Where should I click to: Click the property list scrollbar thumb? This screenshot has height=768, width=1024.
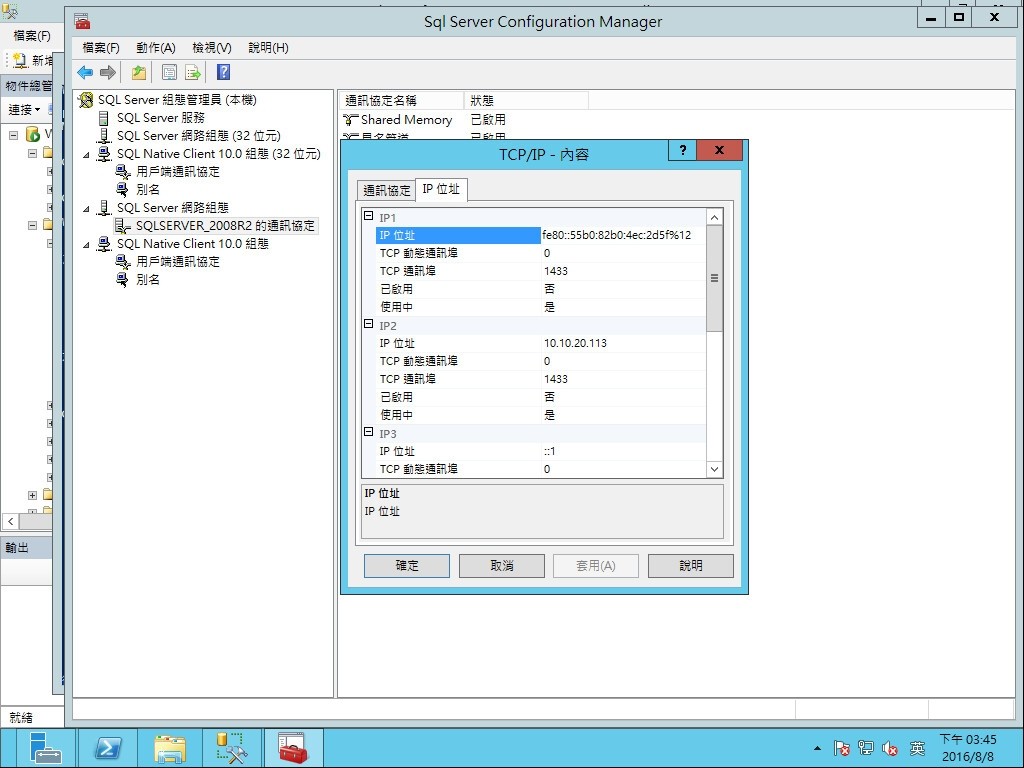tap(714, 278)
